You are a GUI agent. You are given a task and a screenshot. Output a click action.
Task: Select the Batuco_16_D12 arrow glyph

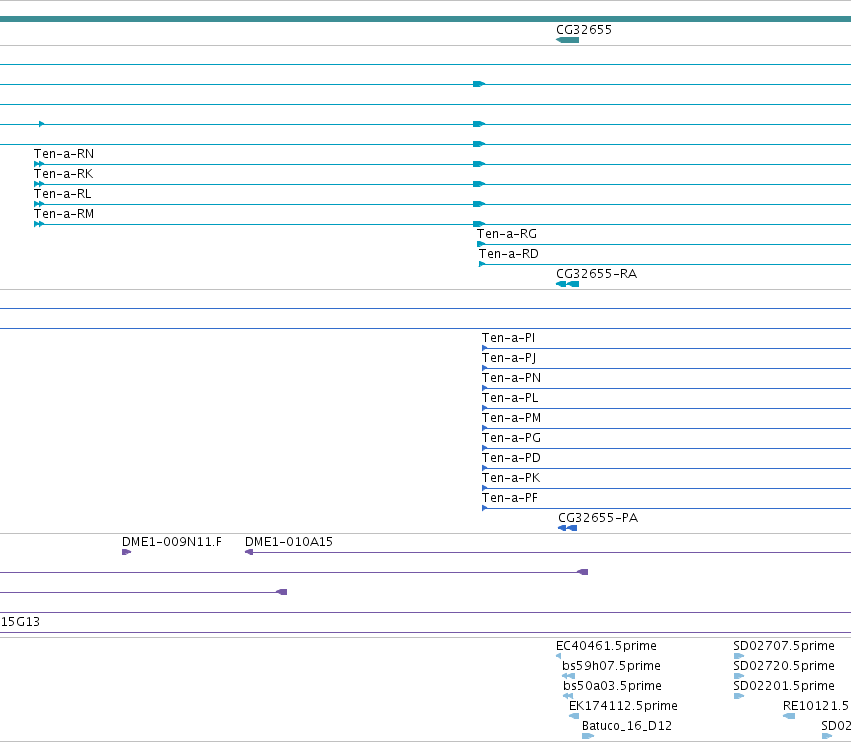588,737
